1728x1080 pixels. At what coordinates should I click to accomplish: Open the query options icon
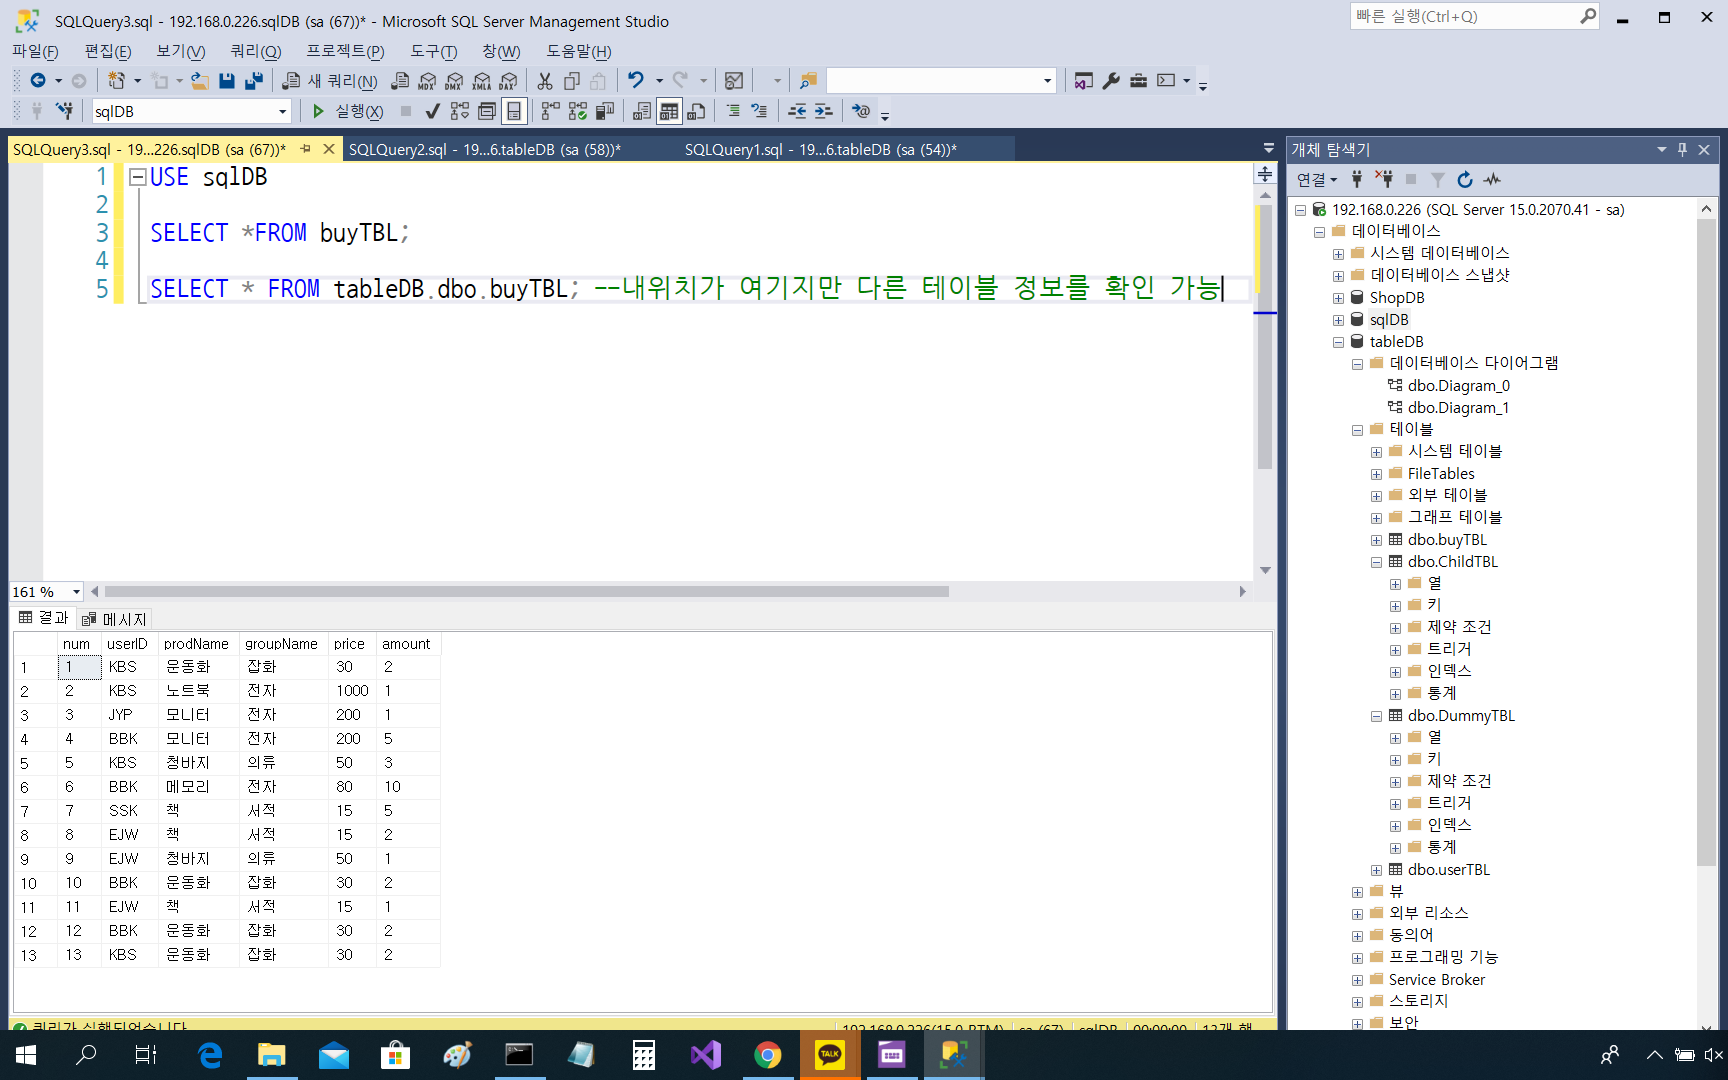pyautogui.click(x=486, y=111)
